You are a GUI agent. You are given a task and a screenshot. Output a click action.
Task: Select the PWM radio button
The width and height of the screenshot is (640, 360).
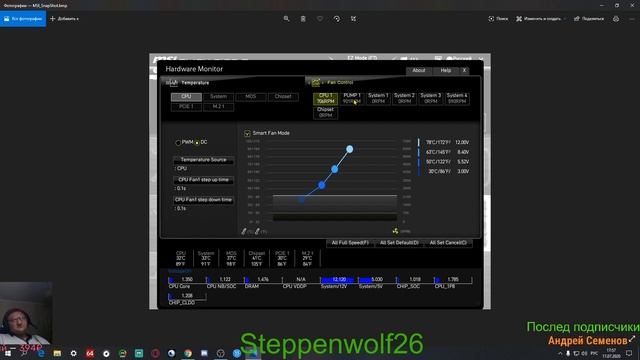(178, 142)
